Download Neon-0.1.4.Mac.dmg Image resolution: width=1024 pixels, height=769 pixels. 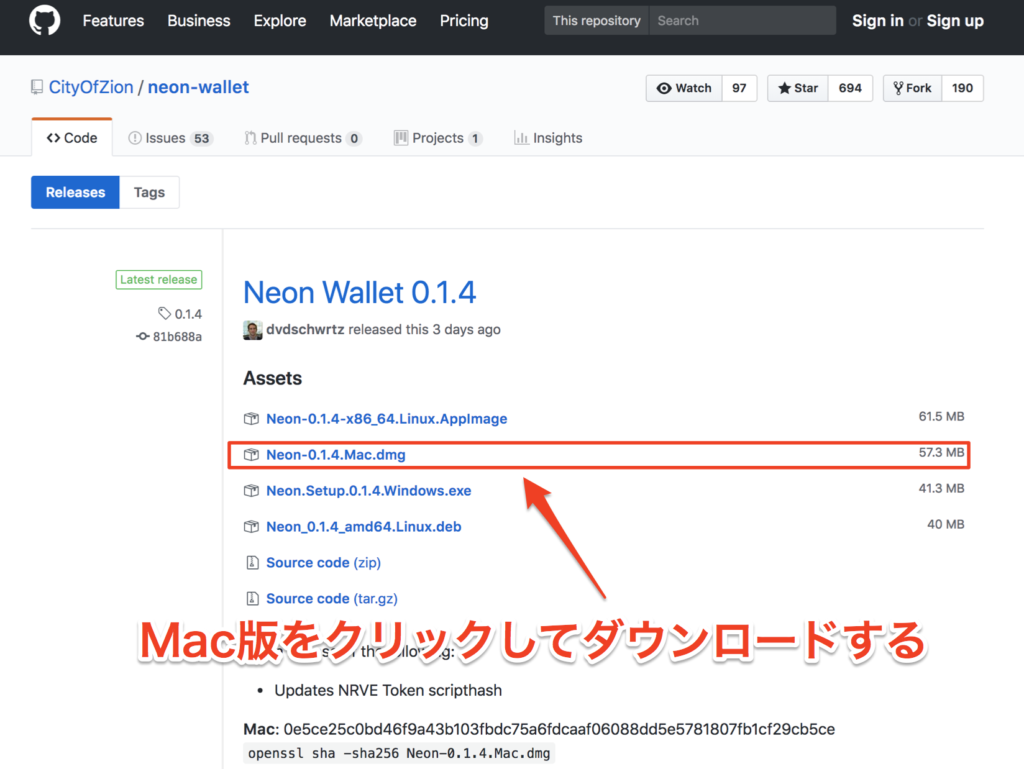(336, 454)
